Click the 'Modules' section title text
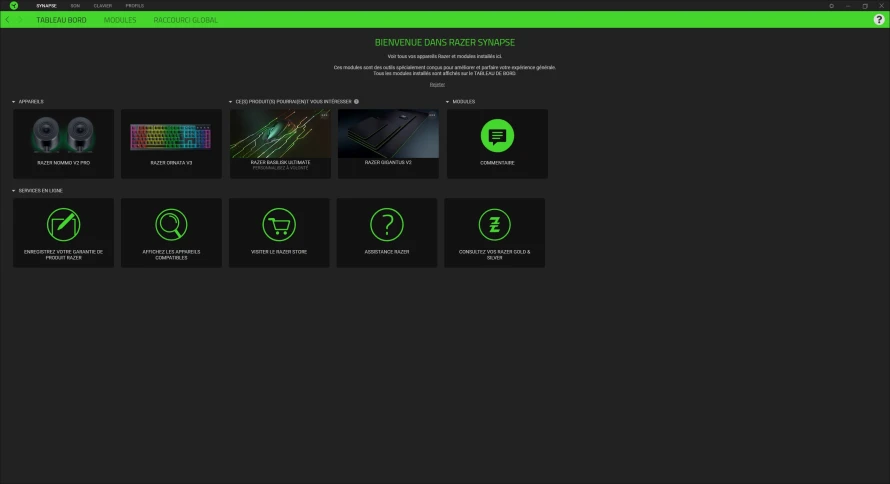Image resolution: width=890 pixels, height=484 pixels. coord(464,102)
